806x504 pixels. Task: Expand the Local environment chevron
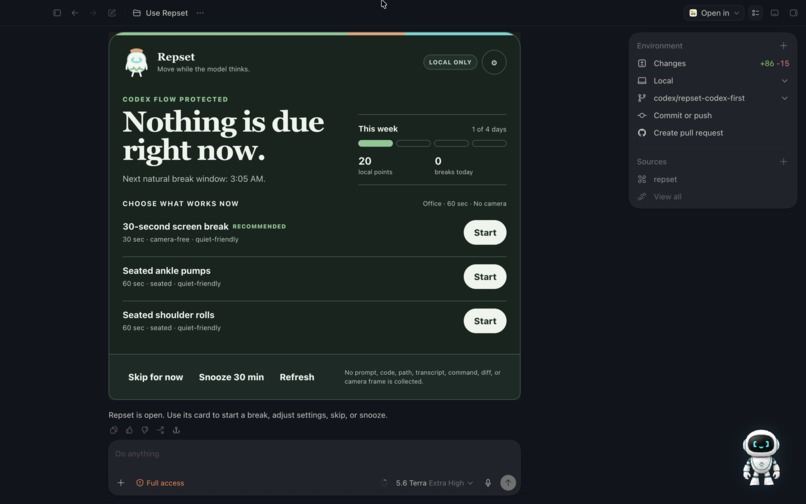pyautogui.click(x=784, y=81)
